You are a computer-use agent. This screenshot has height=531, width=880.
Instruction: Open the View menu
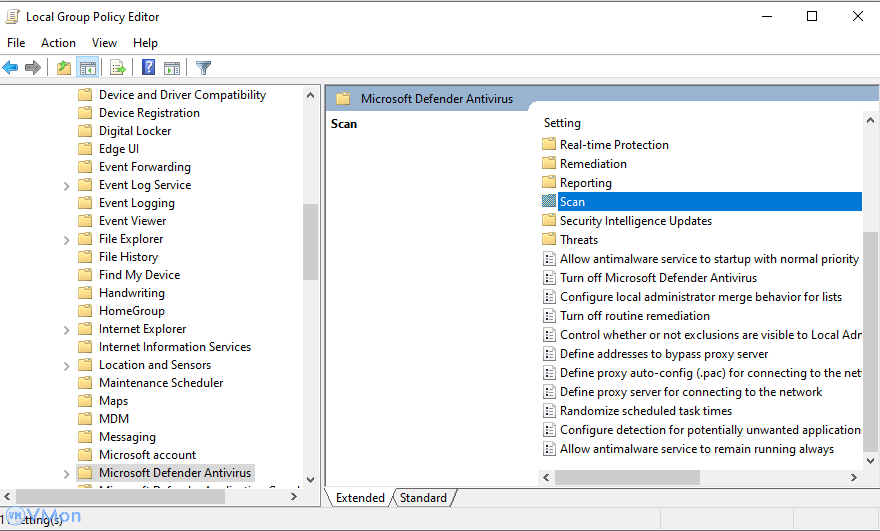coord(104,43)
